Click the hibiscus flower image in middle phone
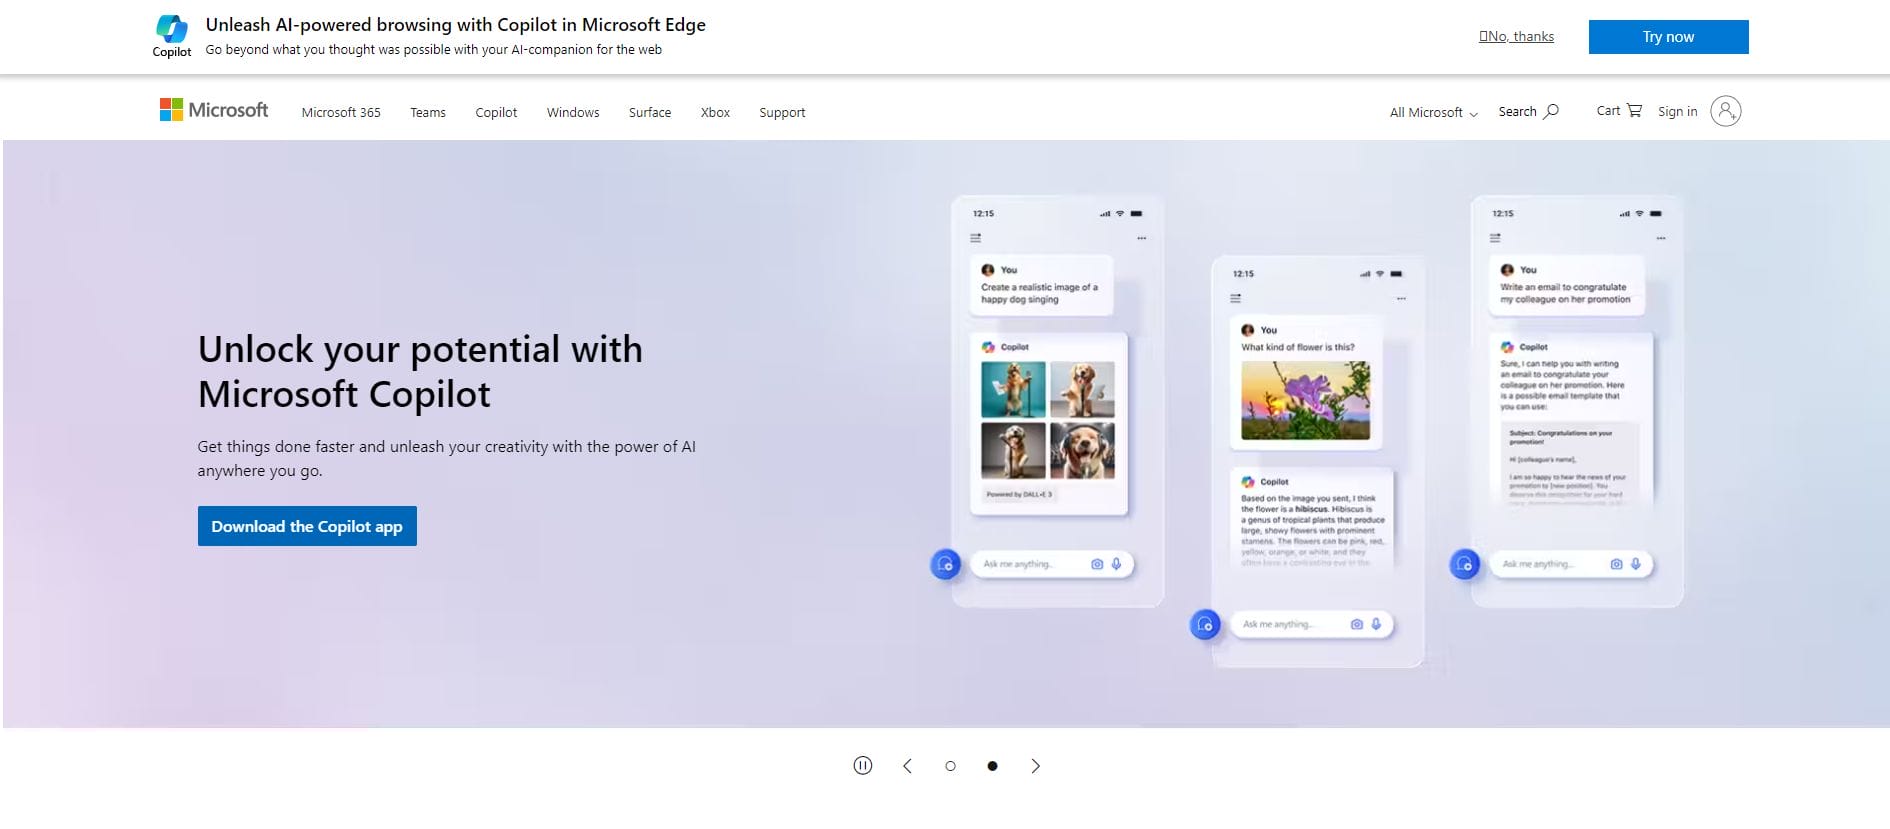Viewport: 1890px width, 829px height. tap(1305, 400)
